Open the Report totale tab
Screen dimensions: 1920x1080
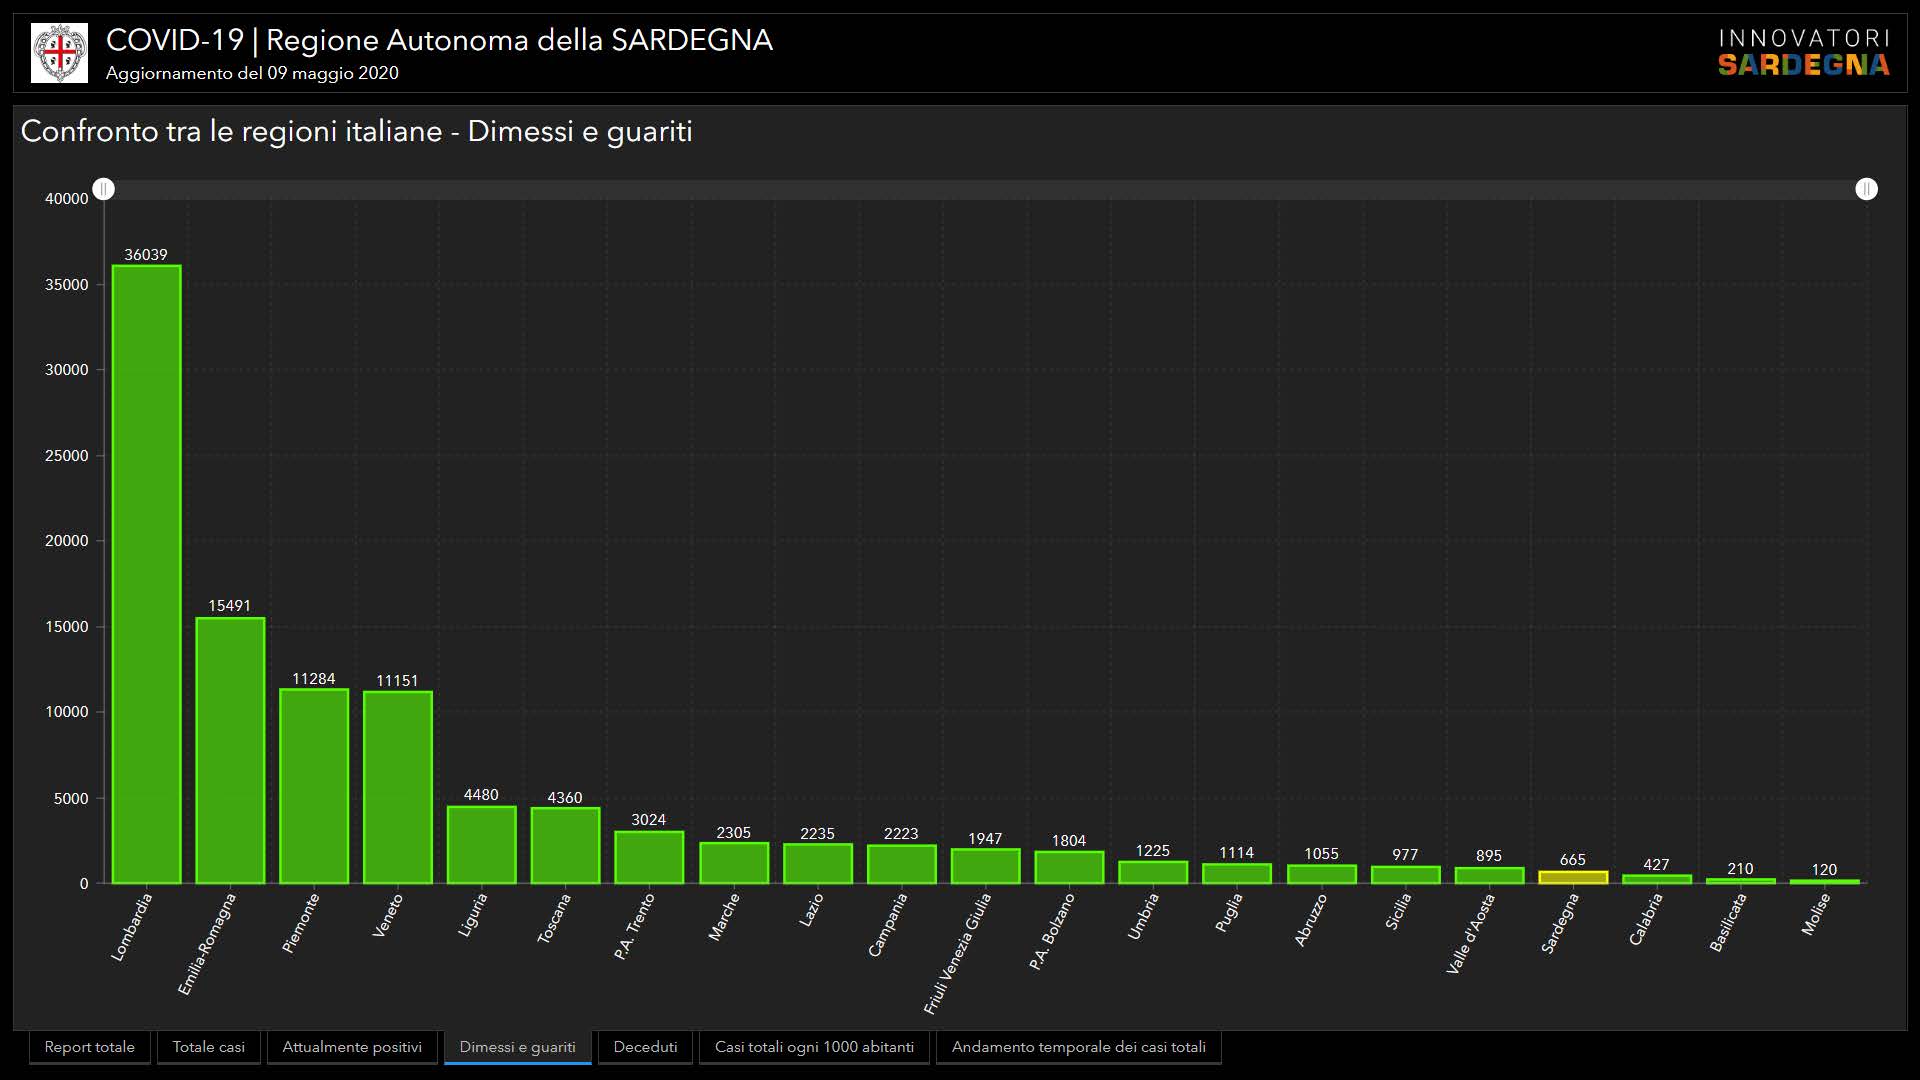click(90, 1047)
